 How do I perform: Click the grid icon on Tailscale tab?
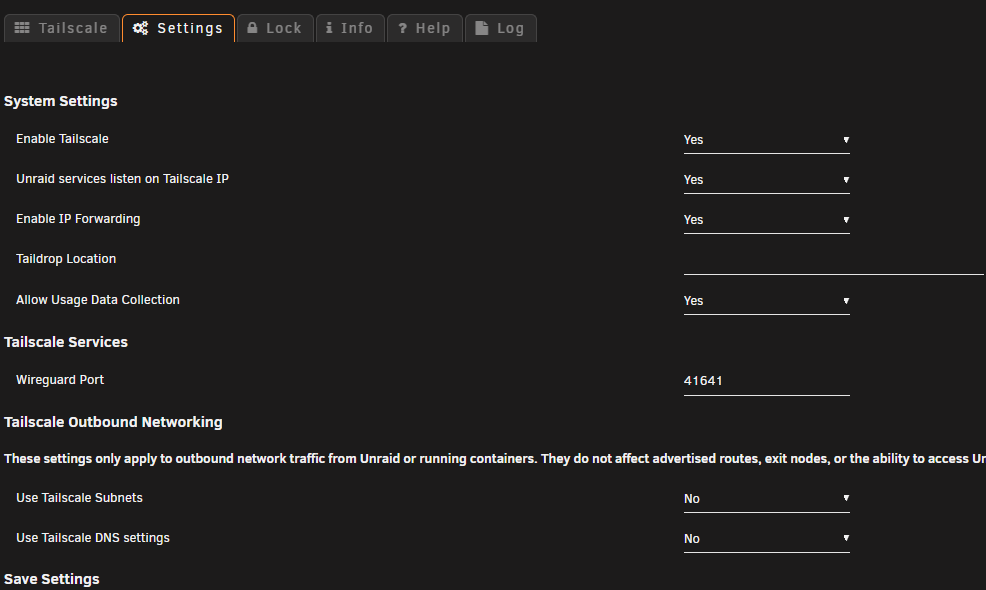pyautogui.click(x=22, y=28)
